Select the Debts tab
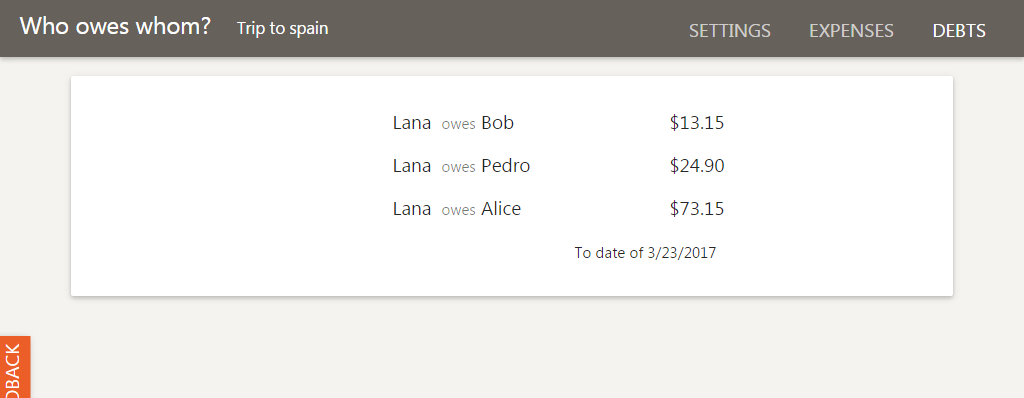Viewport: 1024px width, 398px height. pos(959,31)
